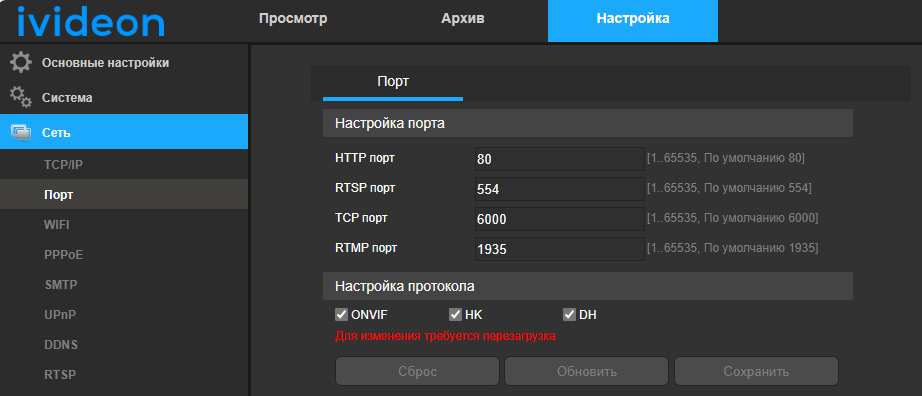922x396 pixels.
Task: Open the Просмотр tab
Action: [x=293, y=18]
